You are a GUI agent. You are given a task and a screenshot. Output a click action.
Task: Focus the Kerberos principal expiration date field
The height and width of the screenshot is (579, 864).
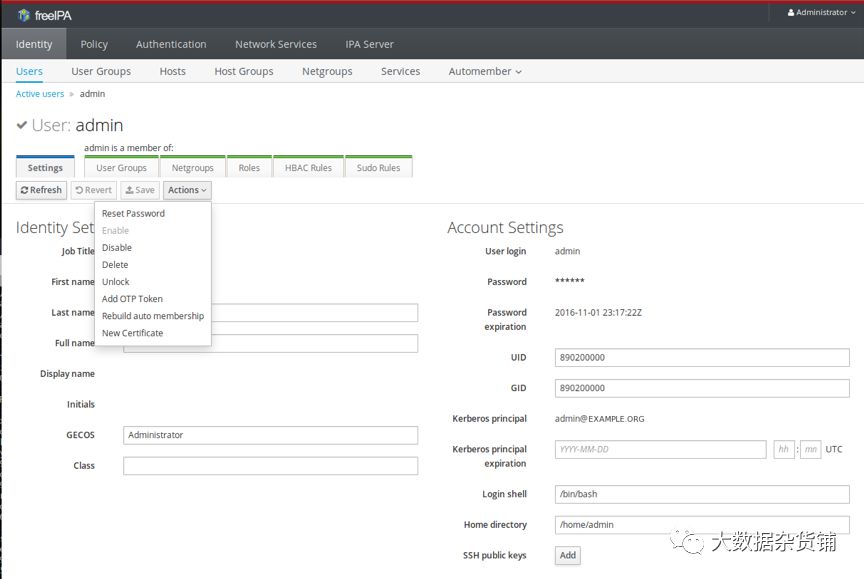(660, 450)
